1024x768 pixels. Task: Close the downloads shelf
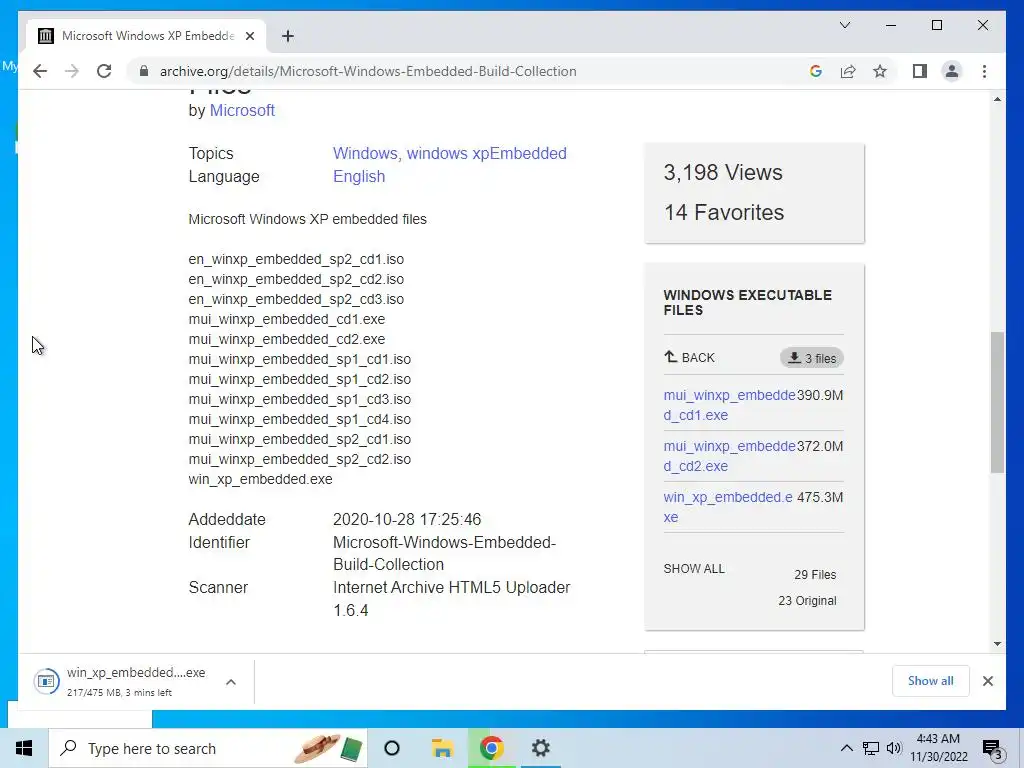(x=987, y=681)
